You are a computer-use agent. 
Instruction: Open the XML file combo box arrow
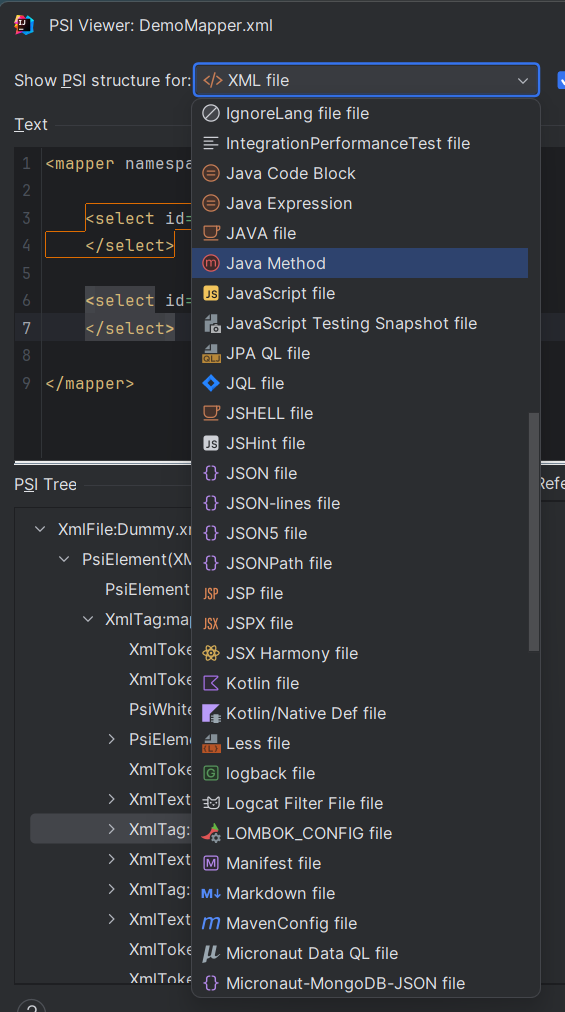coord(523,81)
